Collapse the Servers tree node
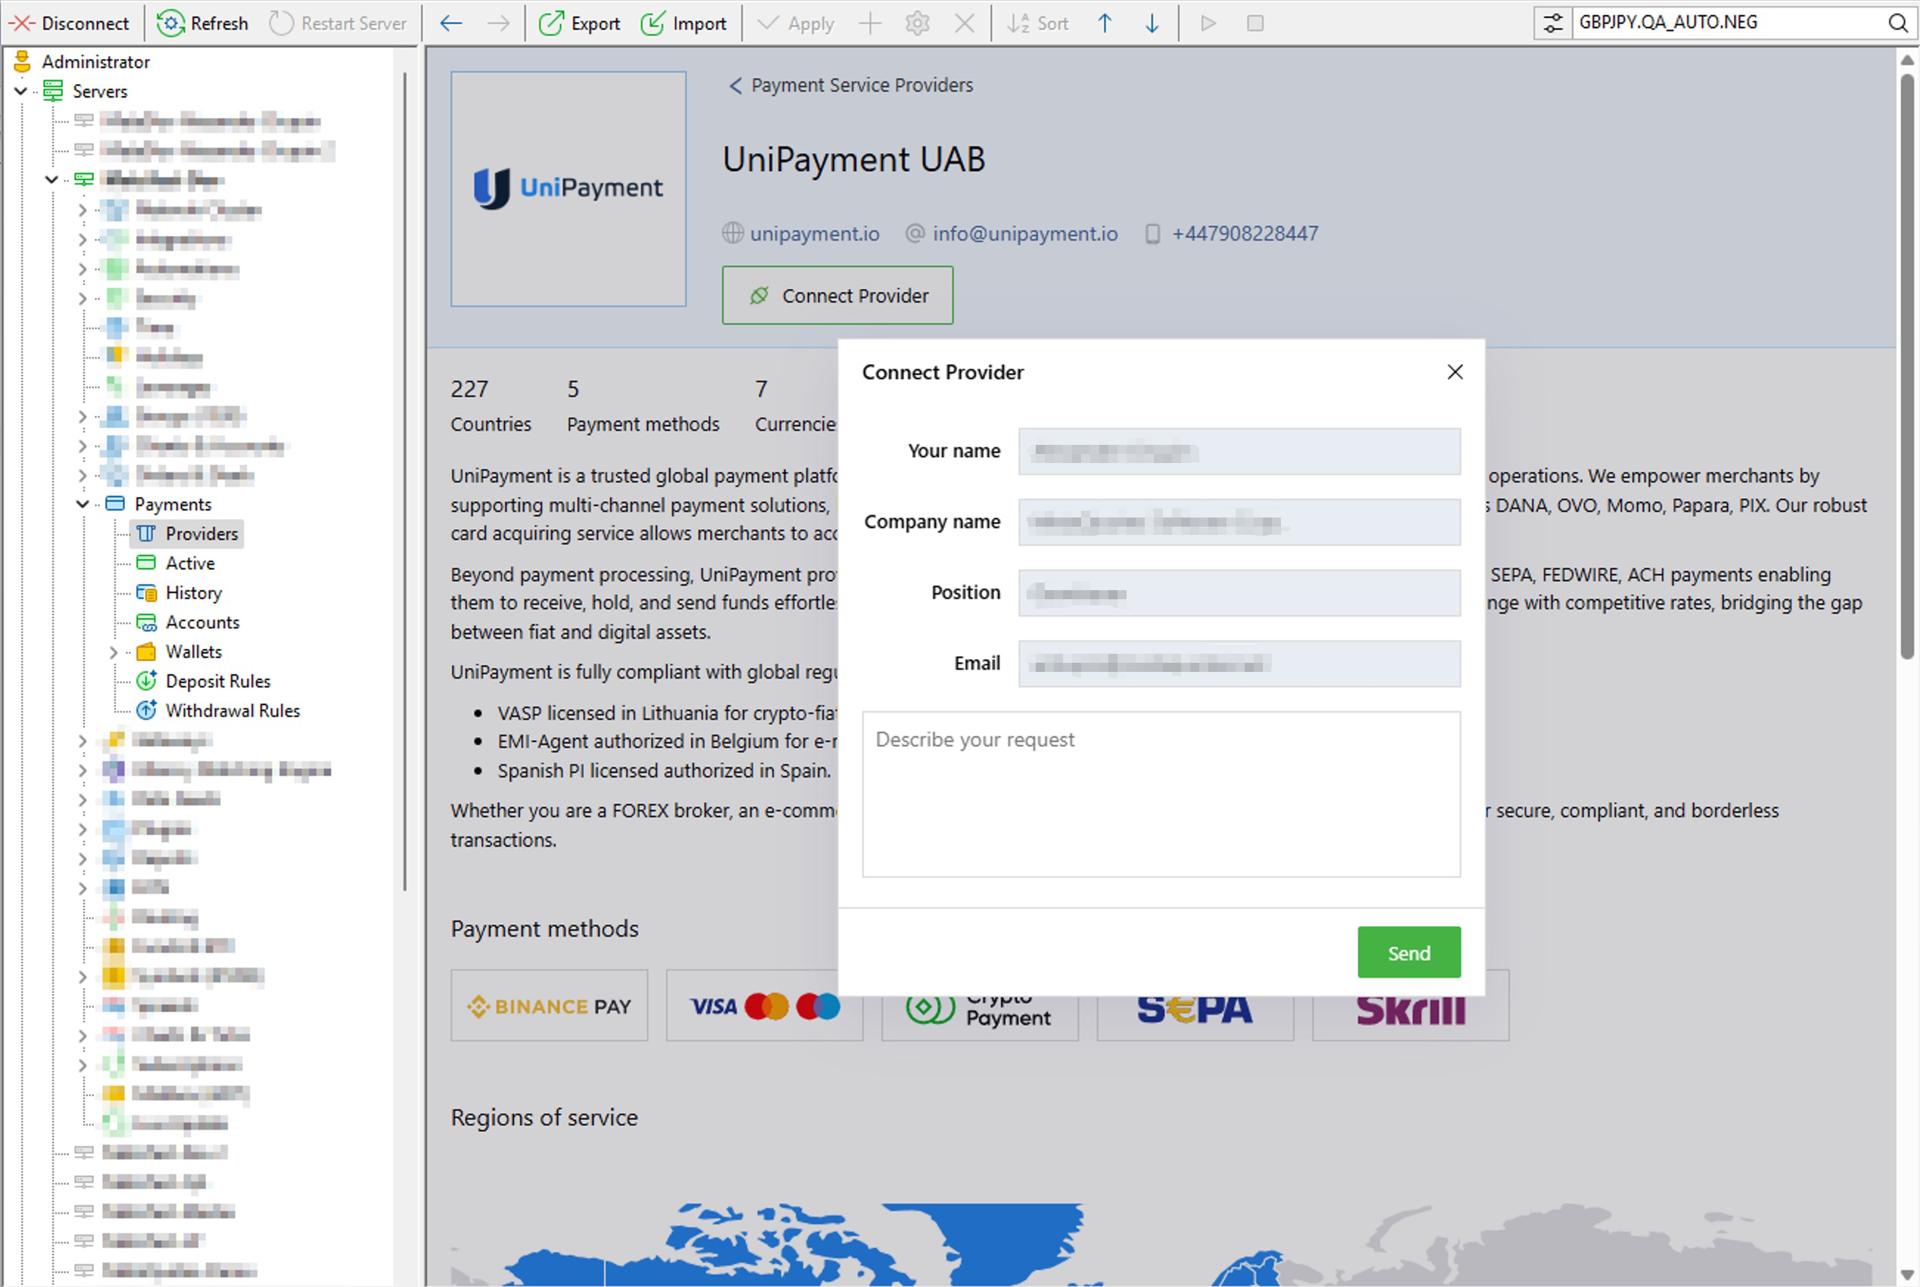This screenshot has height=1287, width=1920. pyautogui.click(x=22, y=91)
